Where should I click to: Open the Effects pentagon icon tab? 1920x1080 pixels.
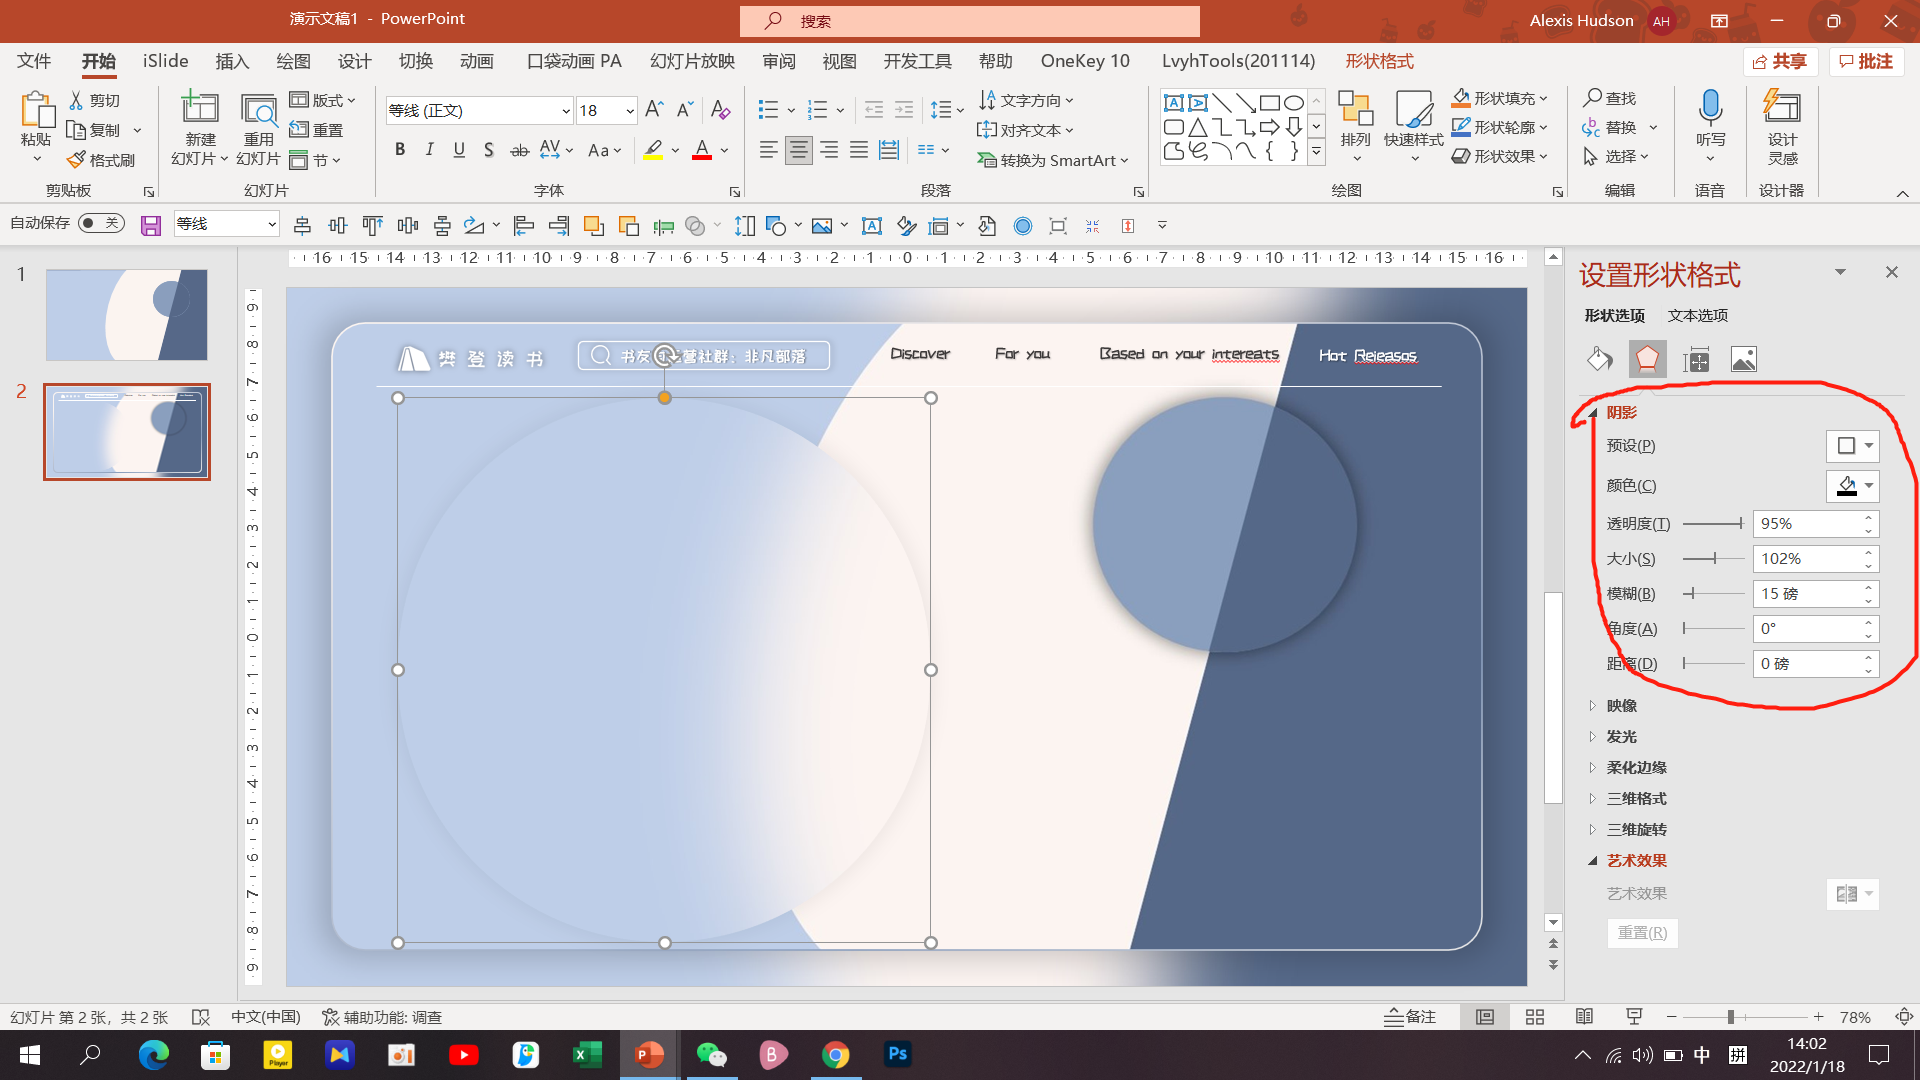pyautogui.click(x=1647, y=359)
